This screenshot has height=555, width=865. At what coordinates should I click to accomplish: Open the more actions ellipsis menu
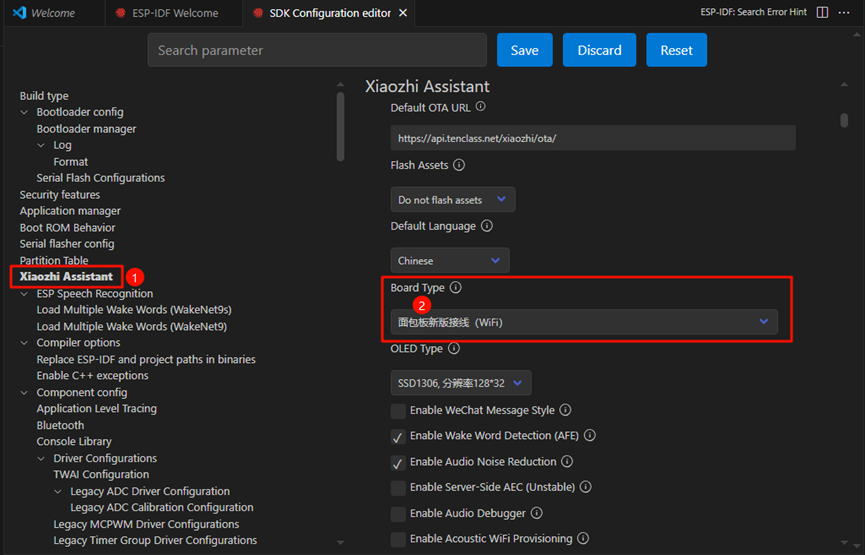tap(844, 12)
